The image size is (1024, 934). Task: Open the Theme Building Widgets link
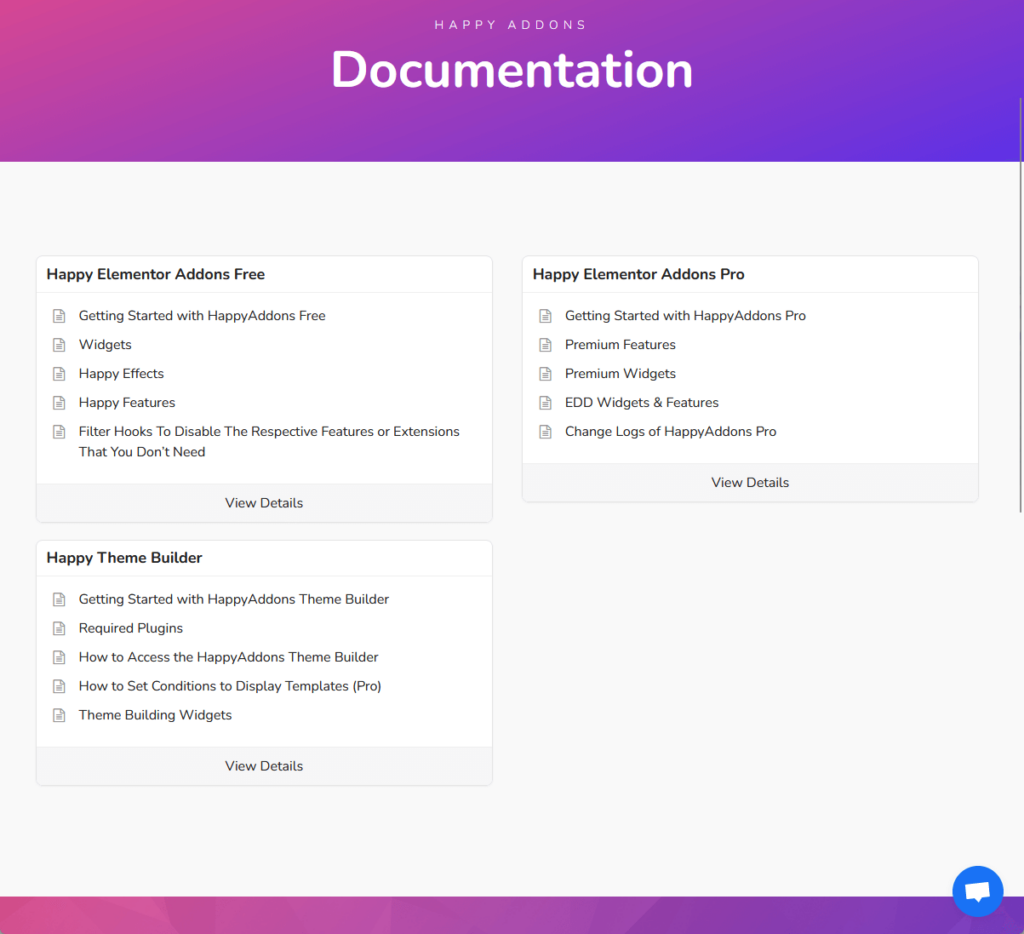pos(155,715)
